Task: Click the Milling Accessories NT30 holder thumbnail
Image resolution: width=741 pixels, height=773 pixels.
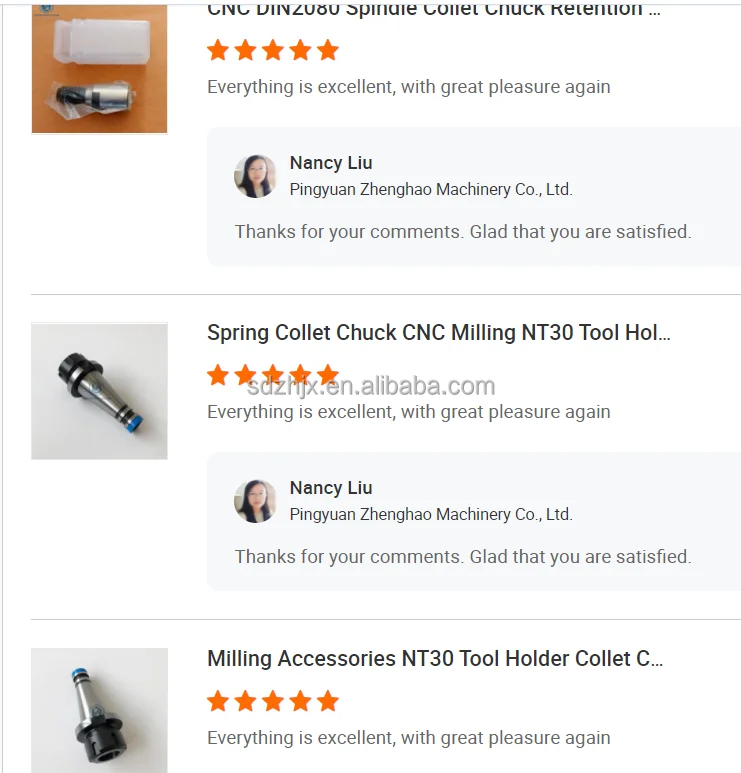Action: (99, 710)
